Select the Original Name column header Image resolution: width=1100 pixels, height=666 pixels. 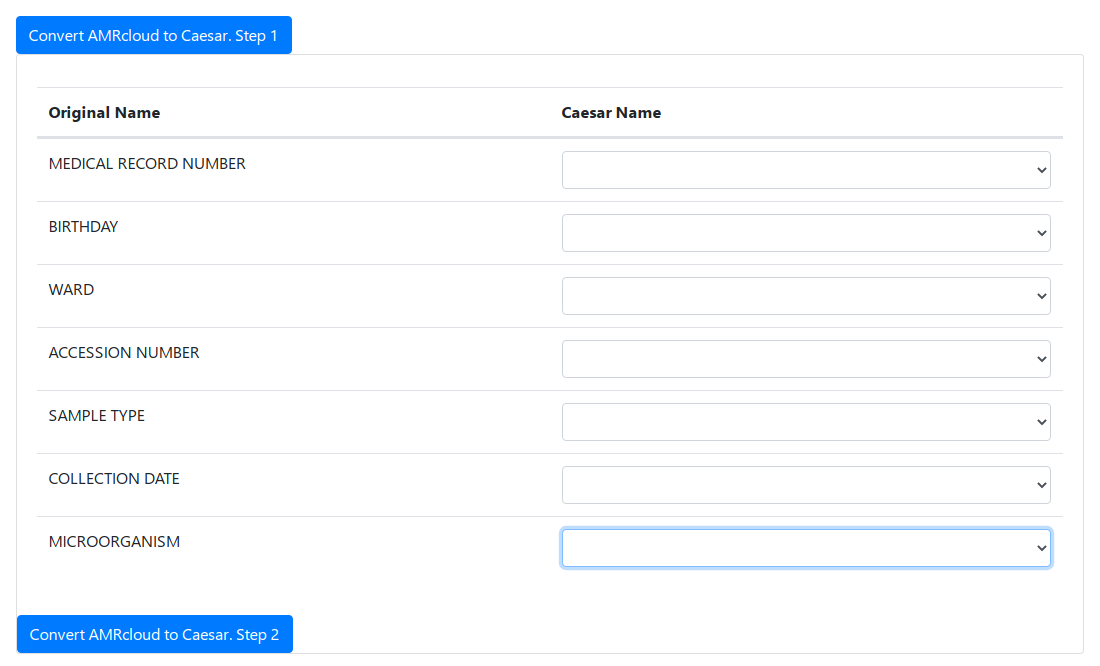click(x=104, y=113)
